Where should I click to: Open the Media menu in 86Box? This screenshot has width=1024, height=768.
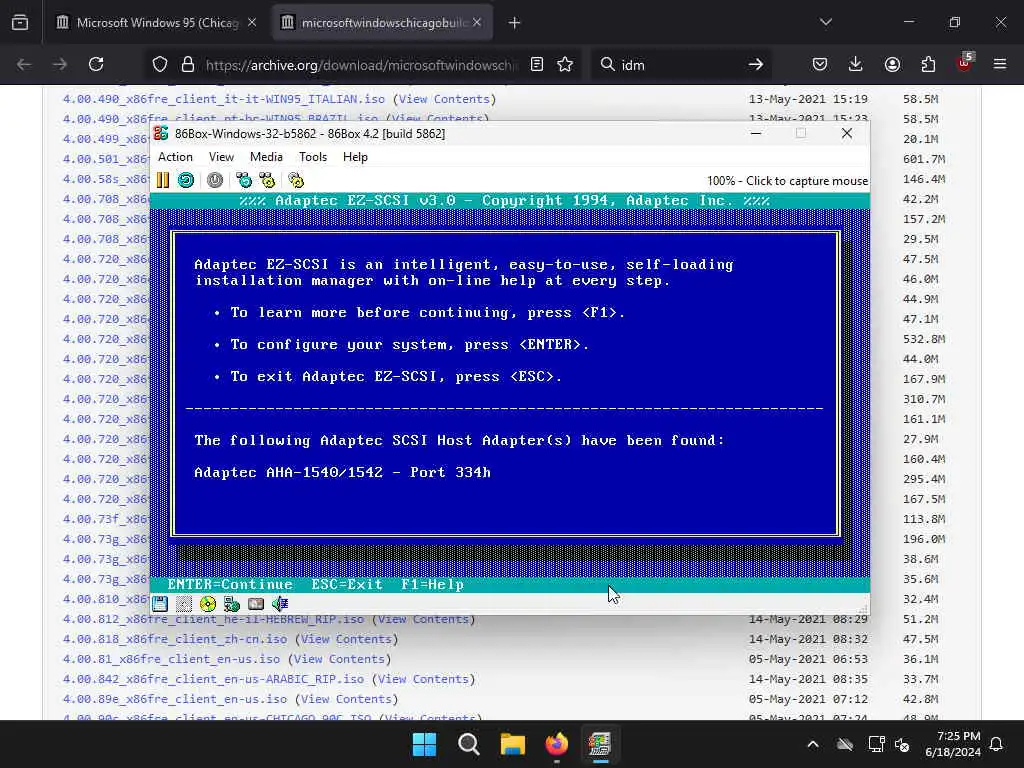(266, 157)
